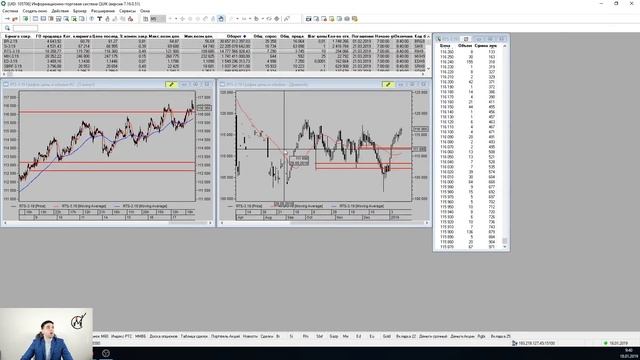Close the left RTS chart window
Image resolution: width=640 pixels, height=360 pixels.
tap(207, 84)
